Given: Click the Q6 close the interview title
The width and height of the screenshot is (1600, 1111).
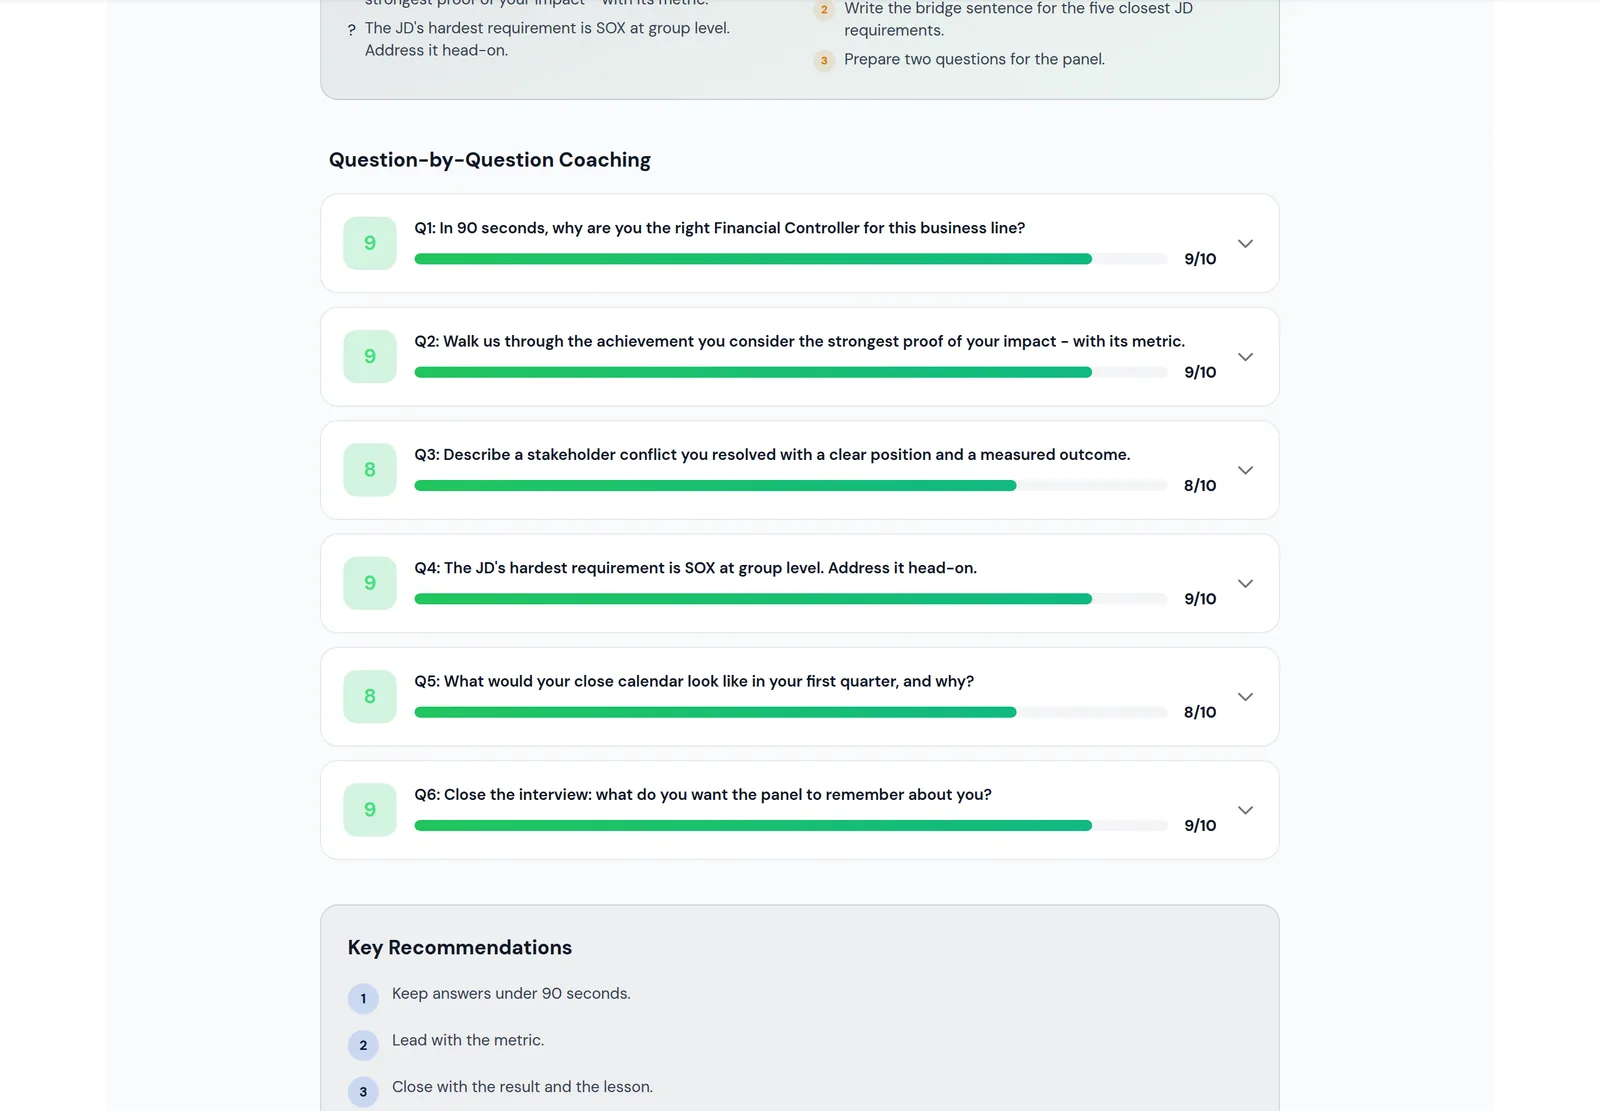Looking at the screenshot, I should point(703,795).
